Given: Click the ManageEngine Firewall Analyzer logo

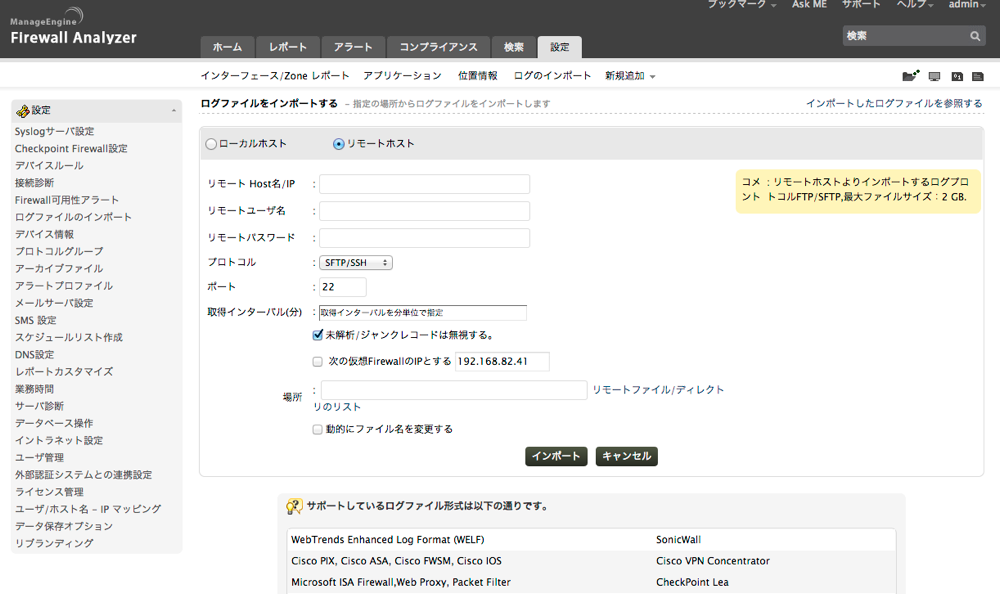Looking at the screenshot, I should 73,27.
